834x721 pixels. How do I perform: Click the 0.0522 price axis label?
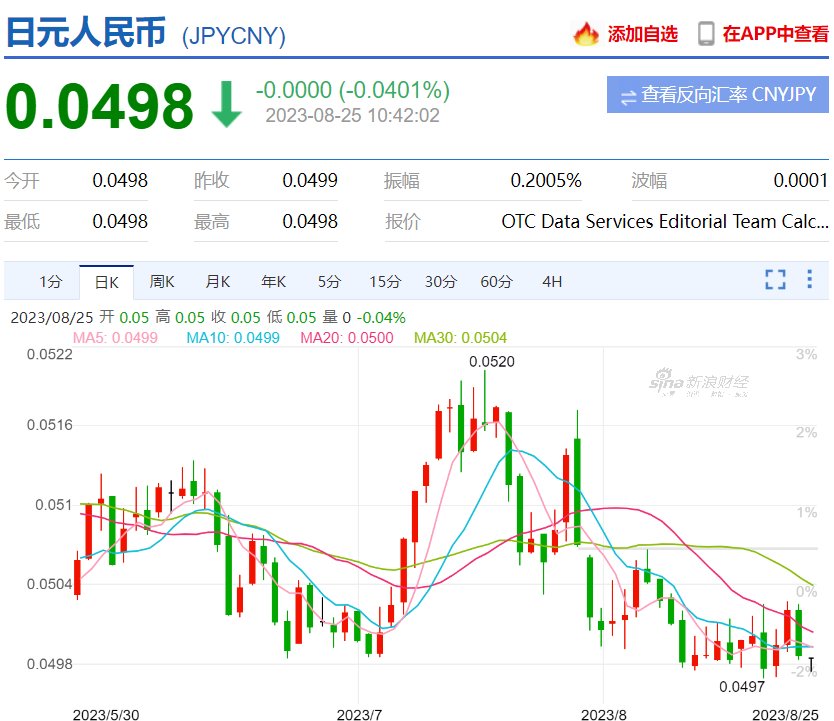tap(49, 355)
